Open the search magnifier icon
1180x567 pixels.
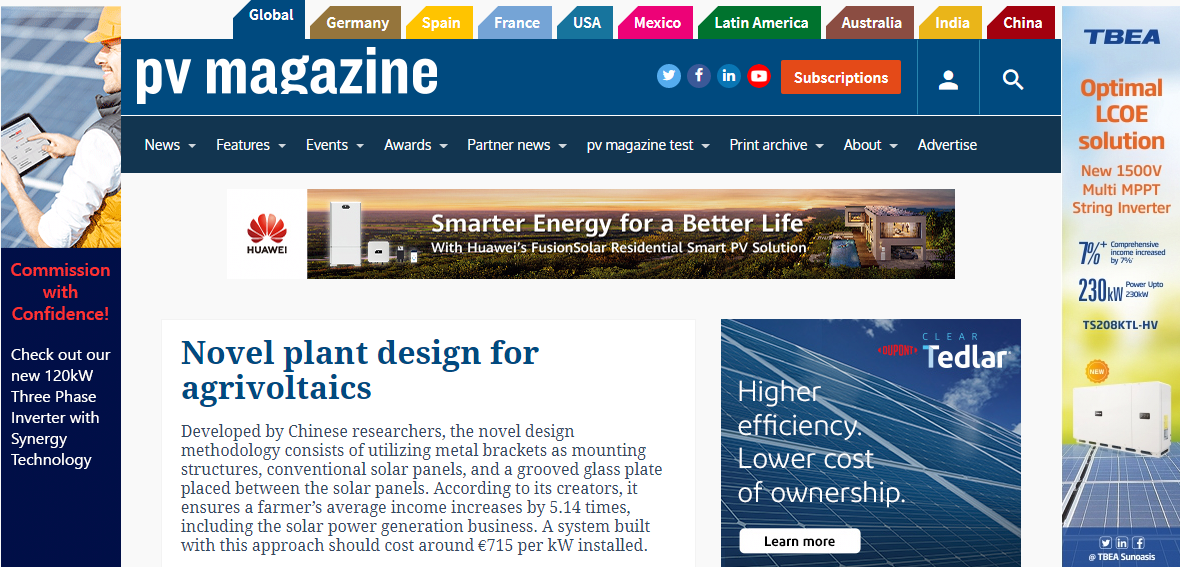[1013, 78]
